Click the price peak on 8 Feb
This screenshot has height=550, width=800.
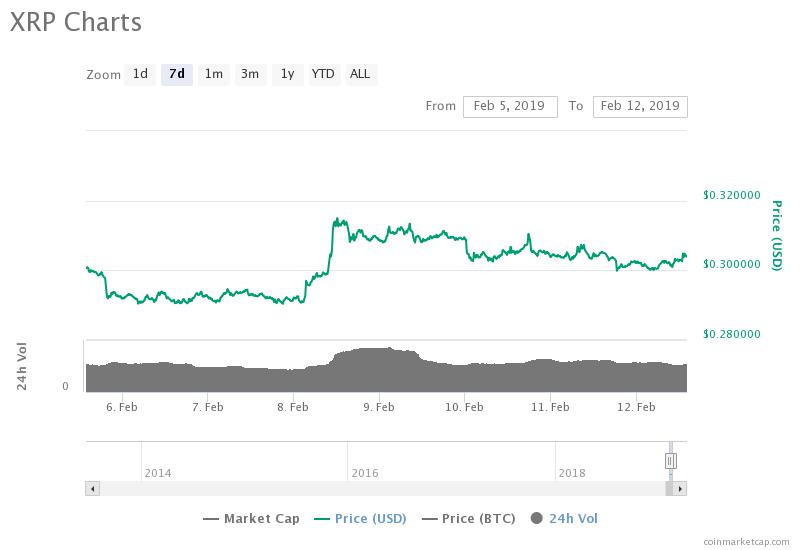(337, 221)
